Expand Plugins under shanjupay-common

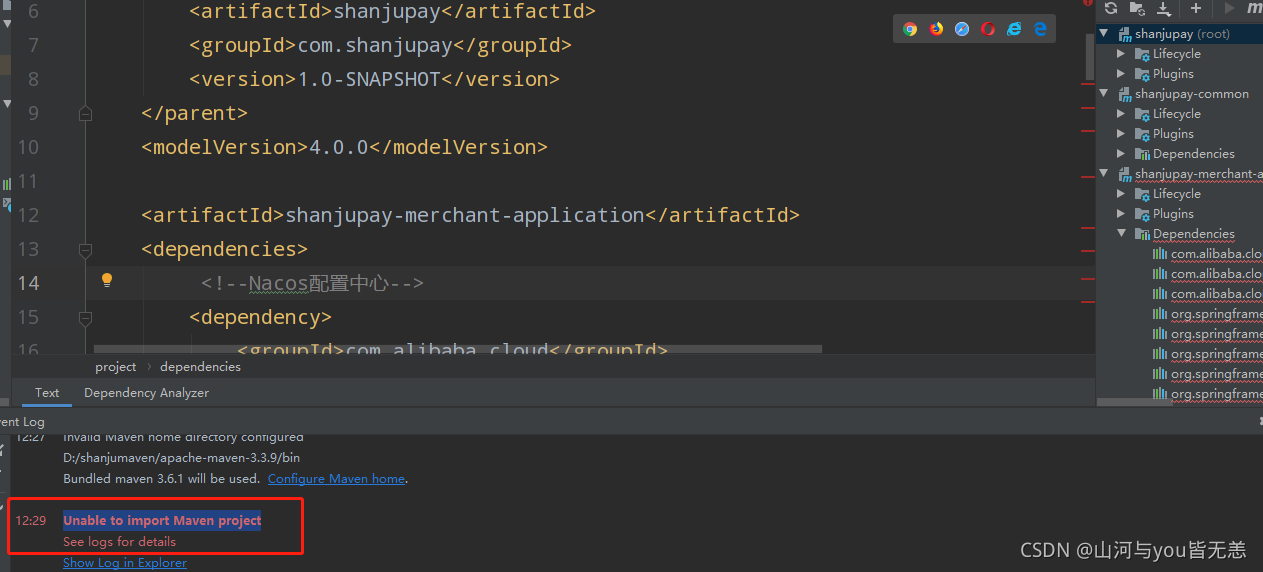1121,134
